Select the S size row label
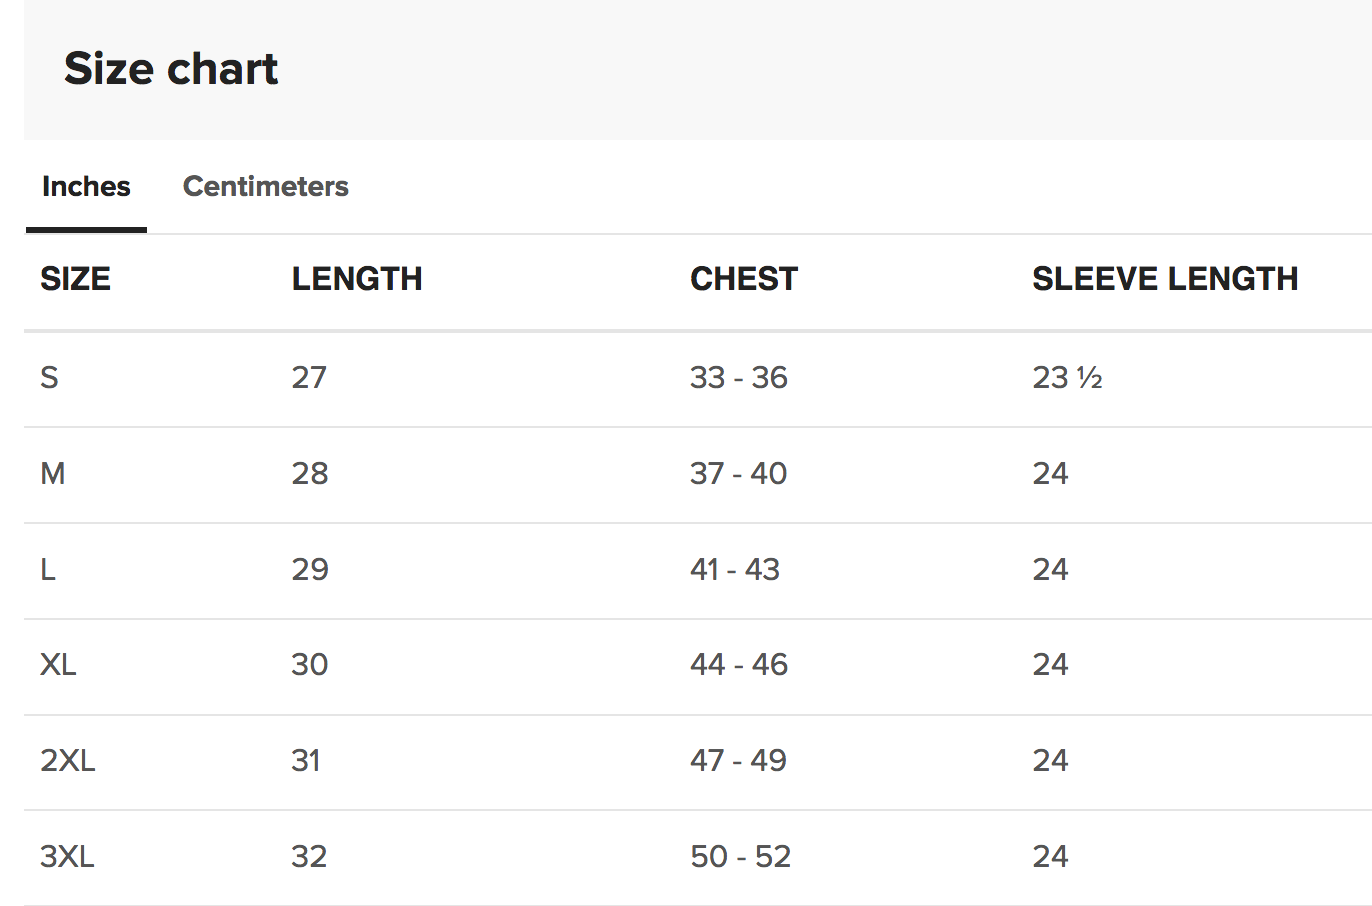The height and width of the screenshot is (906, 1372). [49, 378]
